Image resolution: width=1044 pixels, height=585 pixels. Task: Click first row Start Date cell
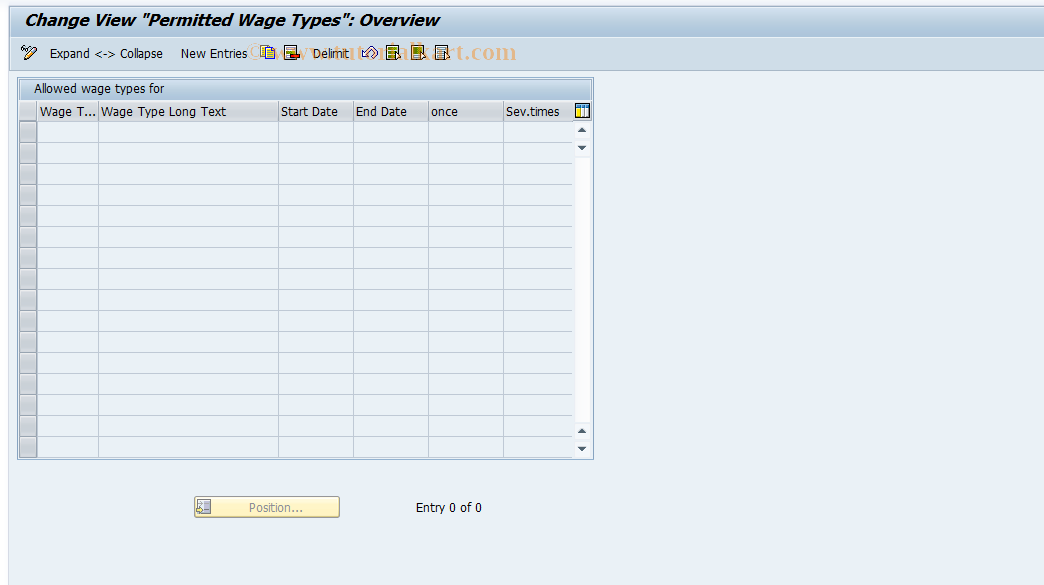316,132
